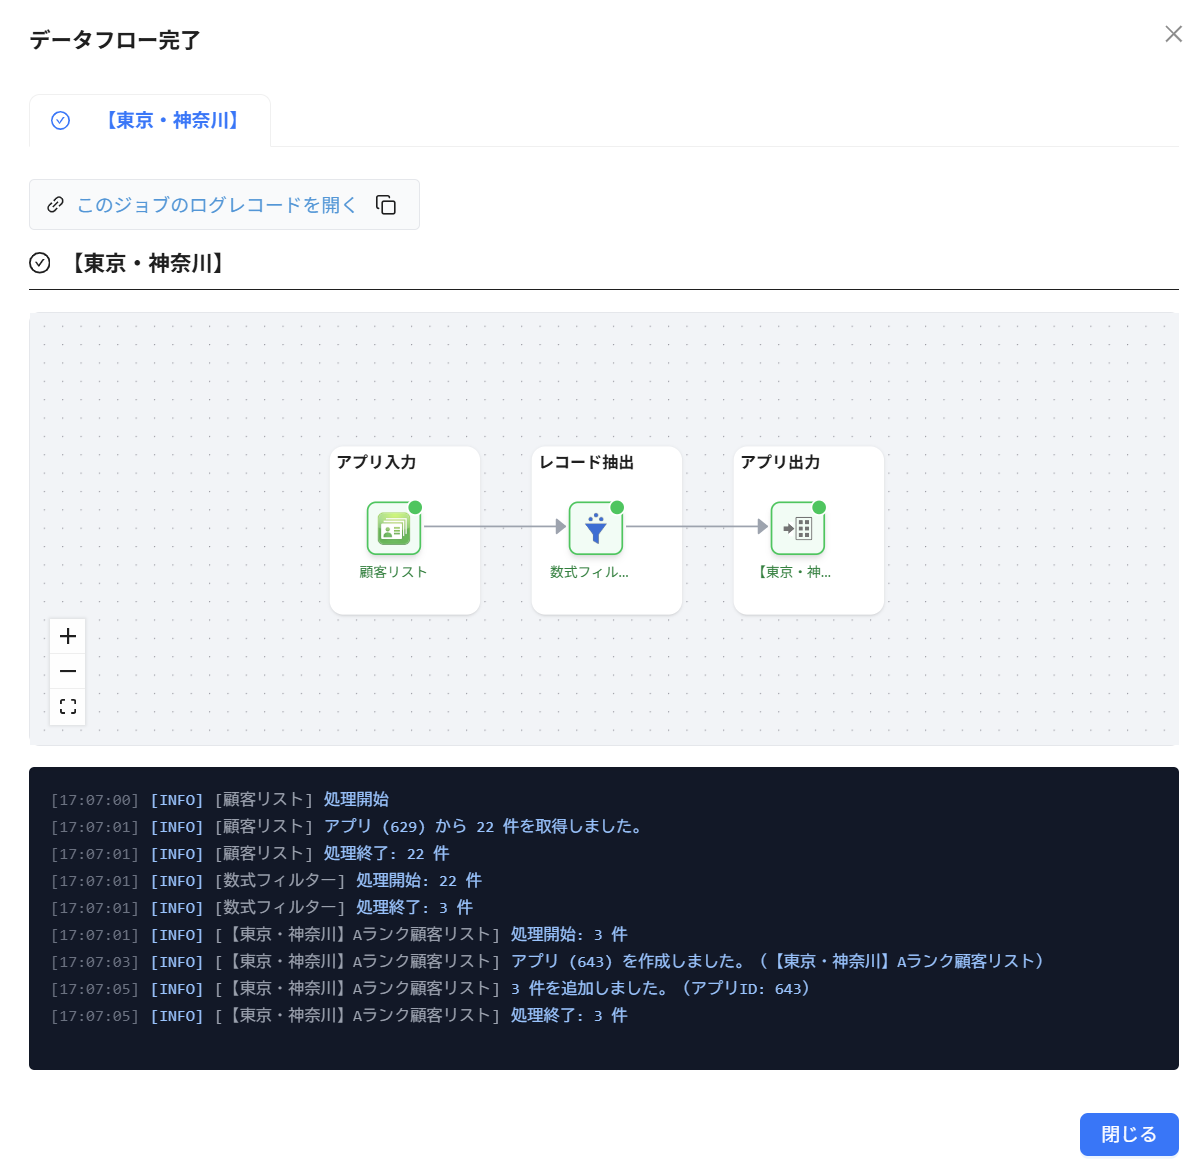Viewport: 1200px width, 1170px height.
Task: Select the 数式フィルター funnel node icon
Action: tap(595, 528)
